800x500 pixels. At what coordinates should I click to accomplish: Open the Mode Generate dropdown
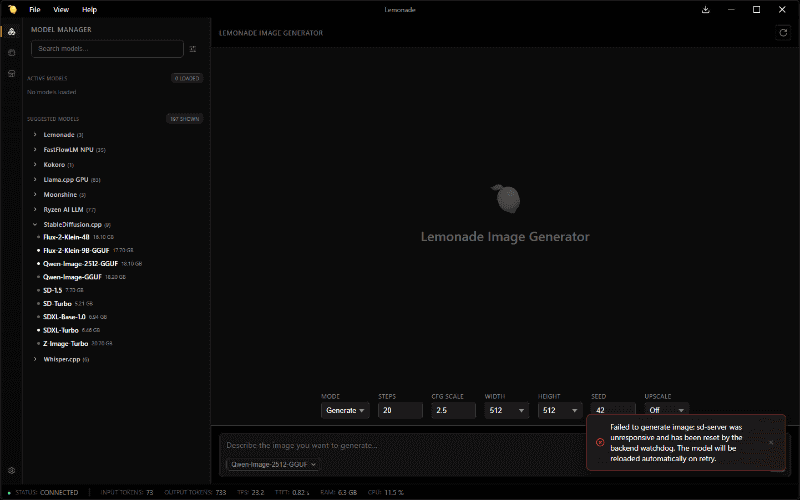coord(345,410)
